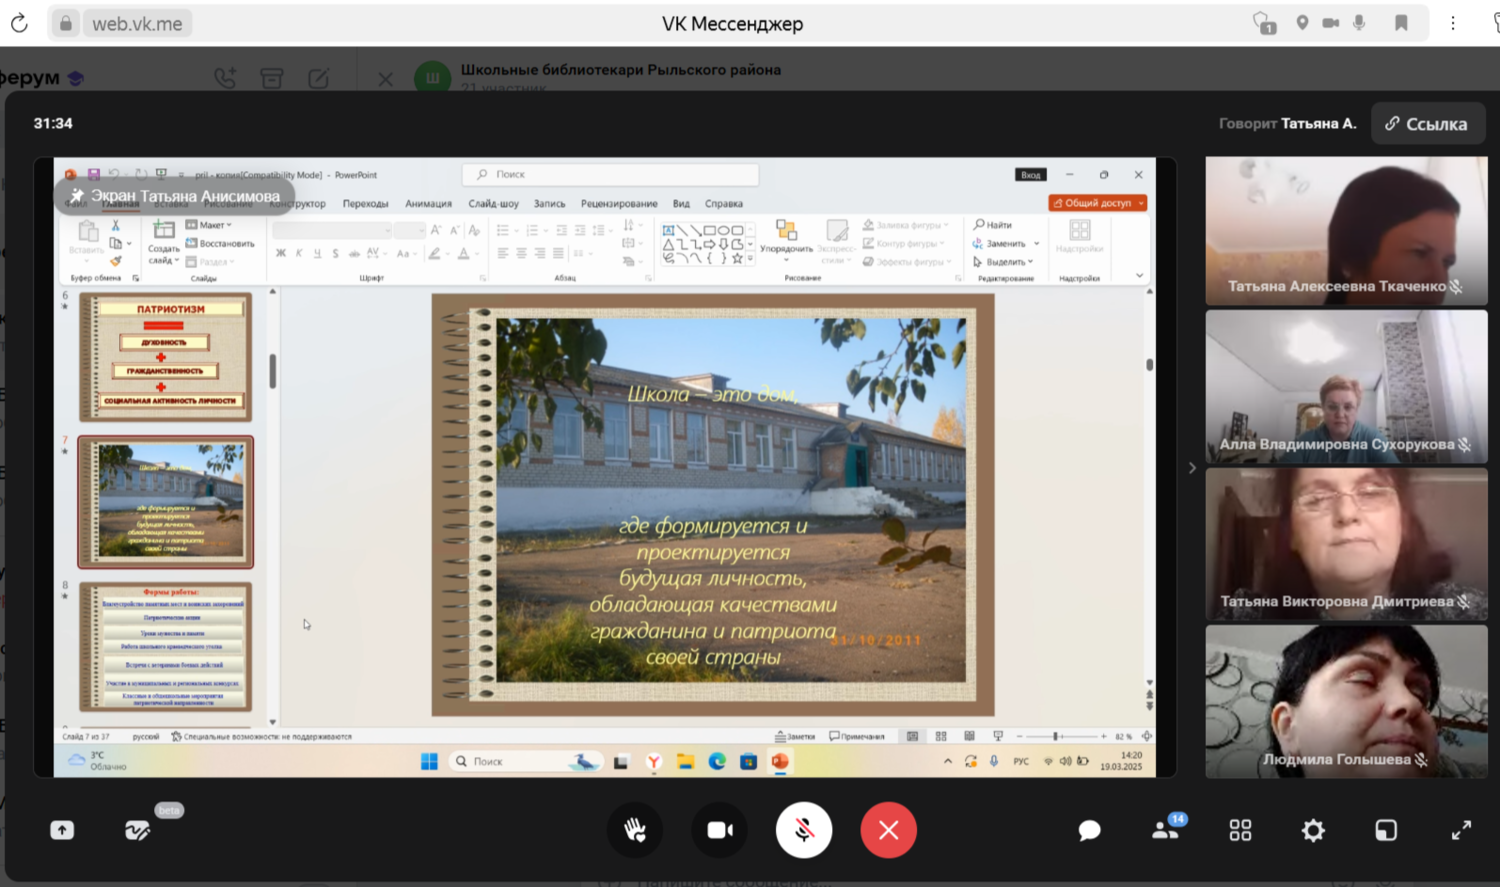Click the Вход sign-in button
This screenshot has width=1500, height=887.
click(x=1031, y=174)
